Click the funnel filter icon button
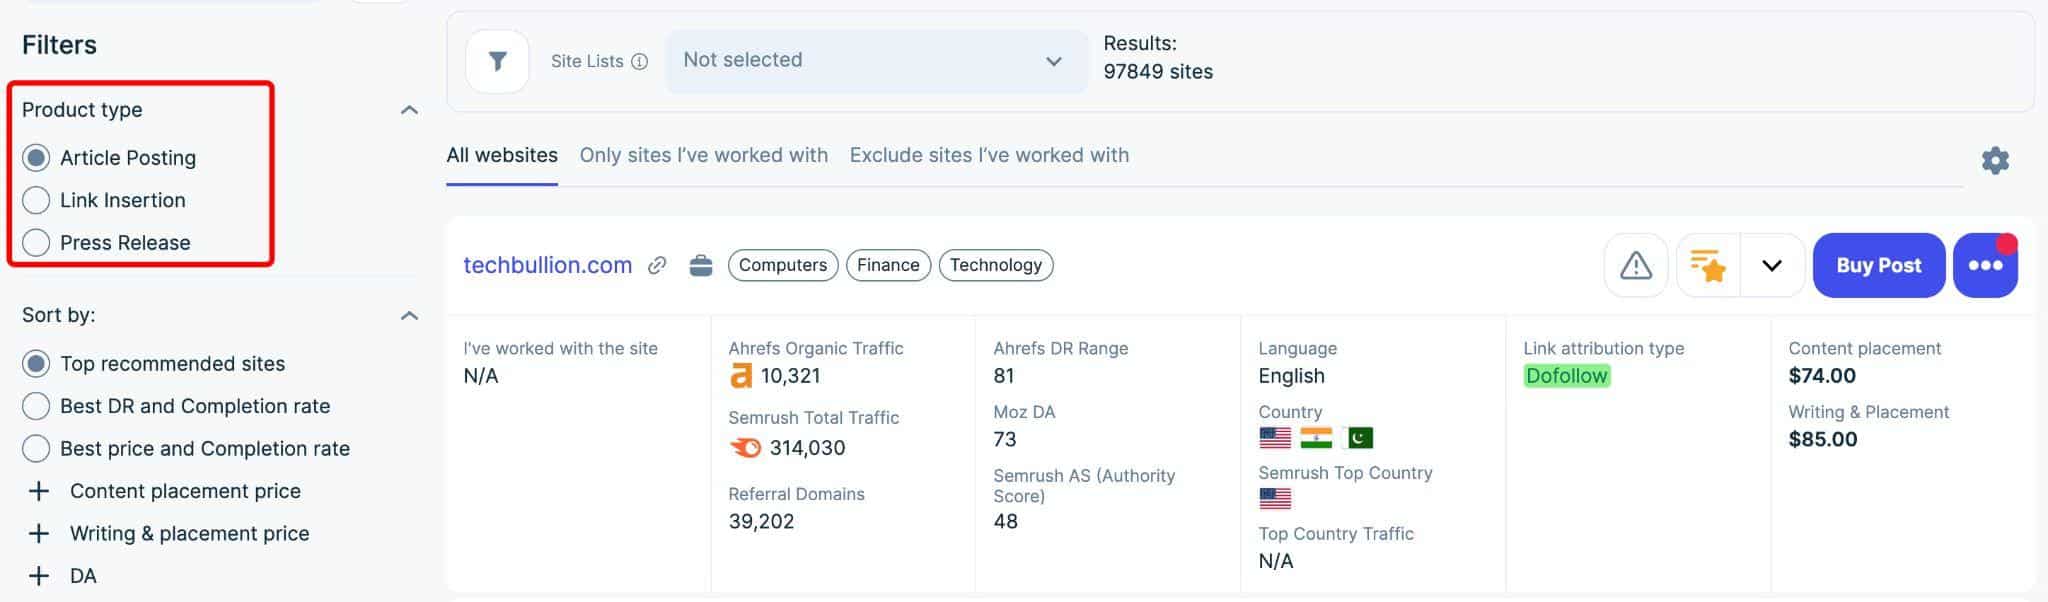Viewport: 2048px width, 602px height. 497,62
